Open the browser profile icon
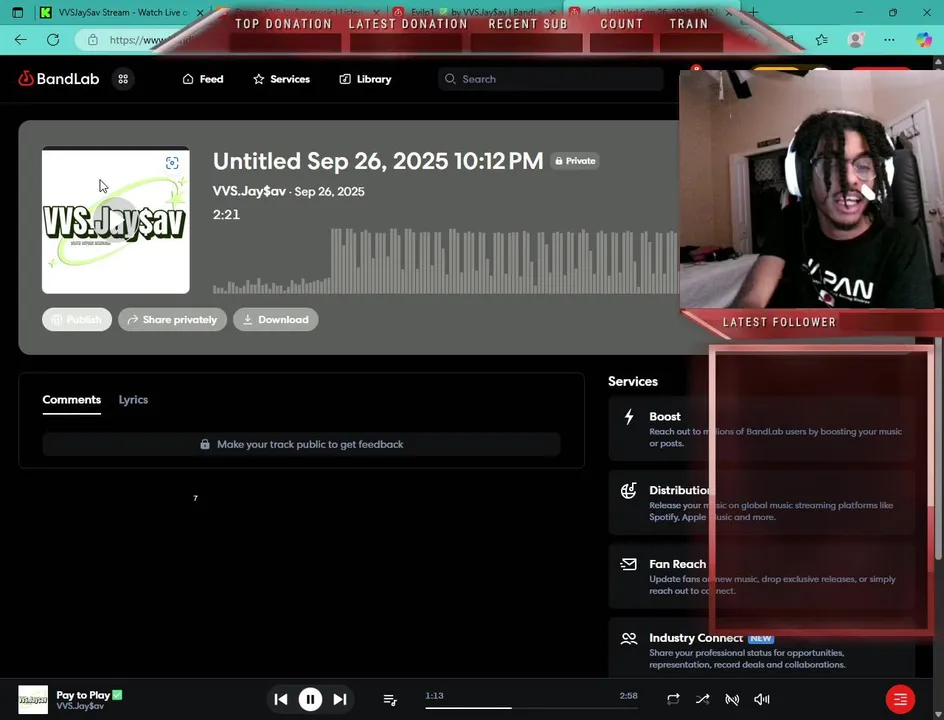The width and height of the screenshot is (944, 720). tap(855, 40)
